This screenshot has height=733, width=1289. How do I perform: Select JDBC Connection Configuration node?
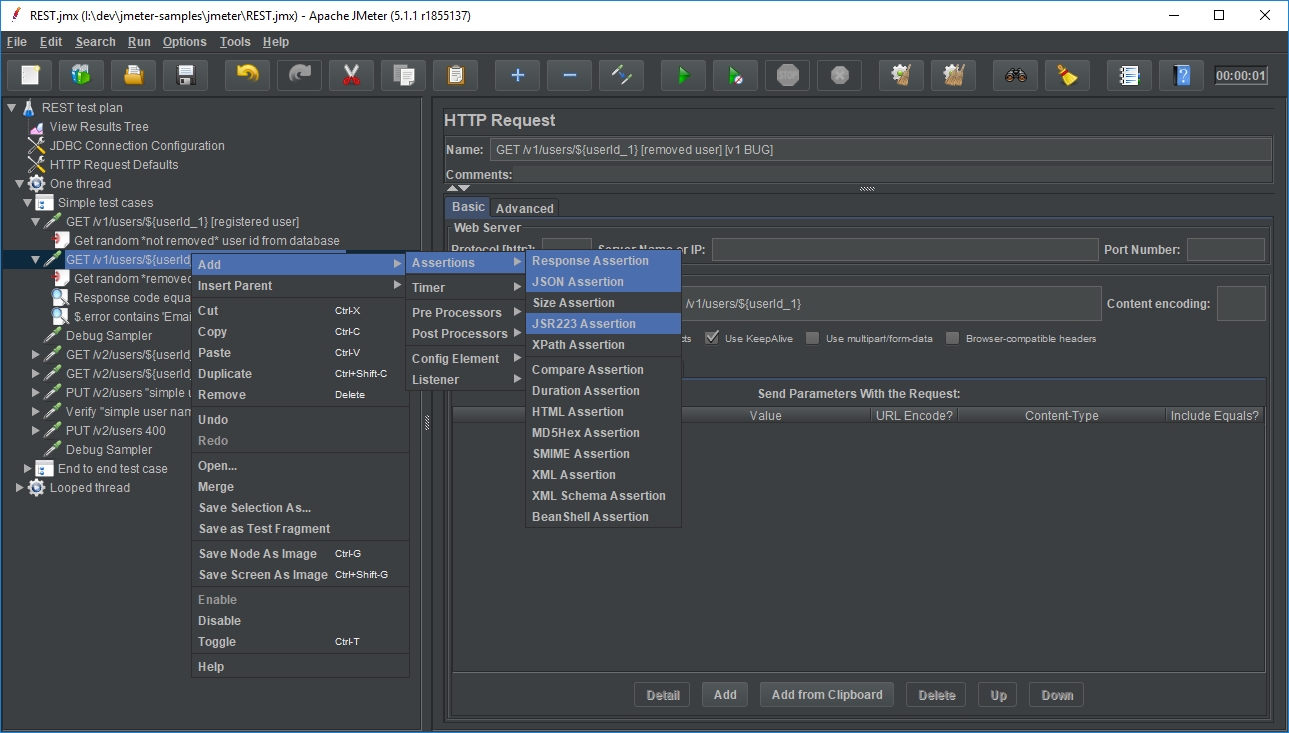tap(137, 146)
